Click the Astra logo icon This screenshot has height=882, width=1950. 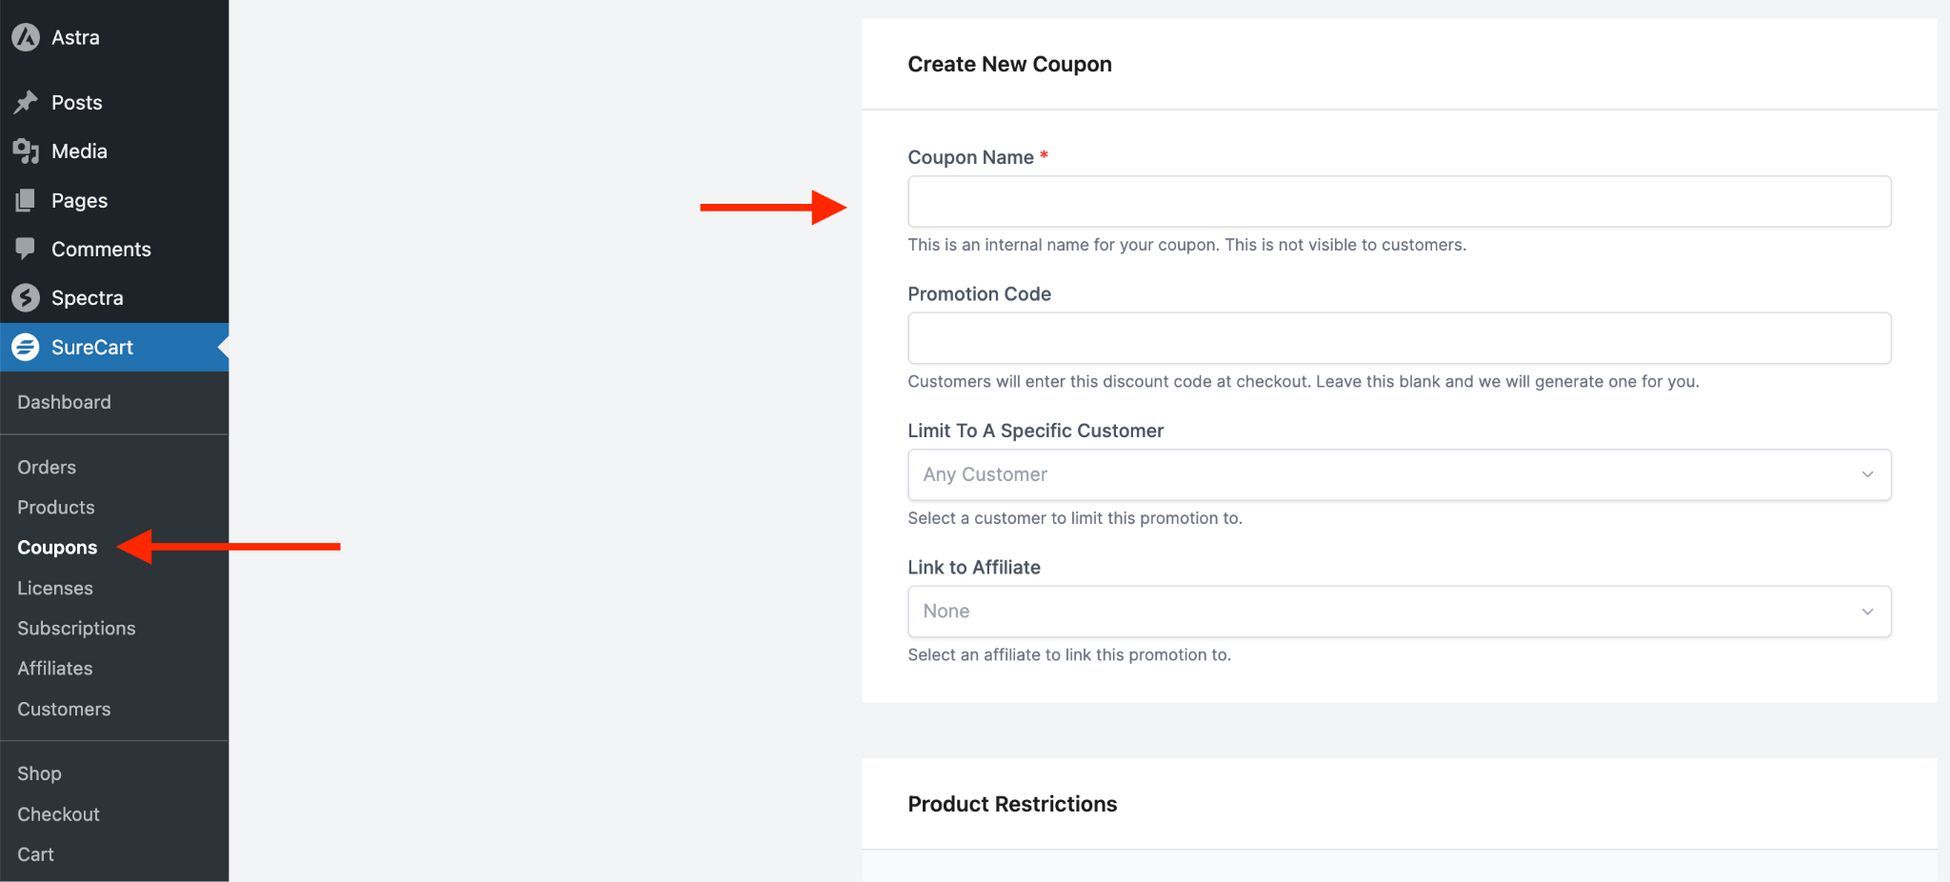[x=26, y=38]
